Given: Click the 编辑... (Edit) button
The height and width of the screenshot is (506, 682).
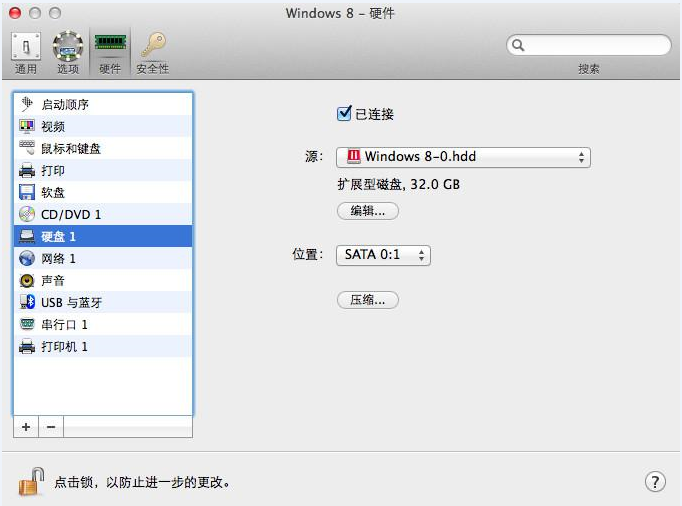Looking at the screenshot, I should [x=367, y=211].
